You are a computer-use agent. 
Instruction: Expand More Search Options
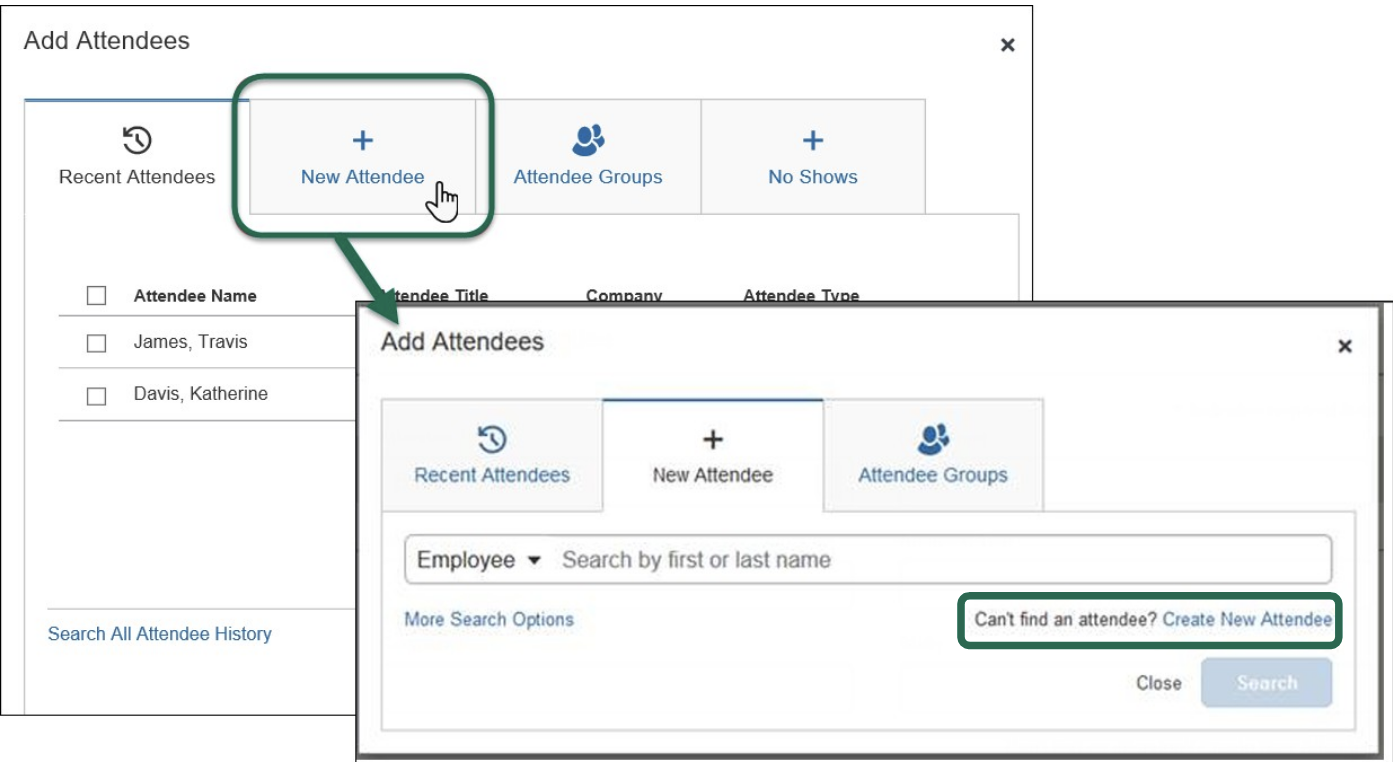point(489,620)
